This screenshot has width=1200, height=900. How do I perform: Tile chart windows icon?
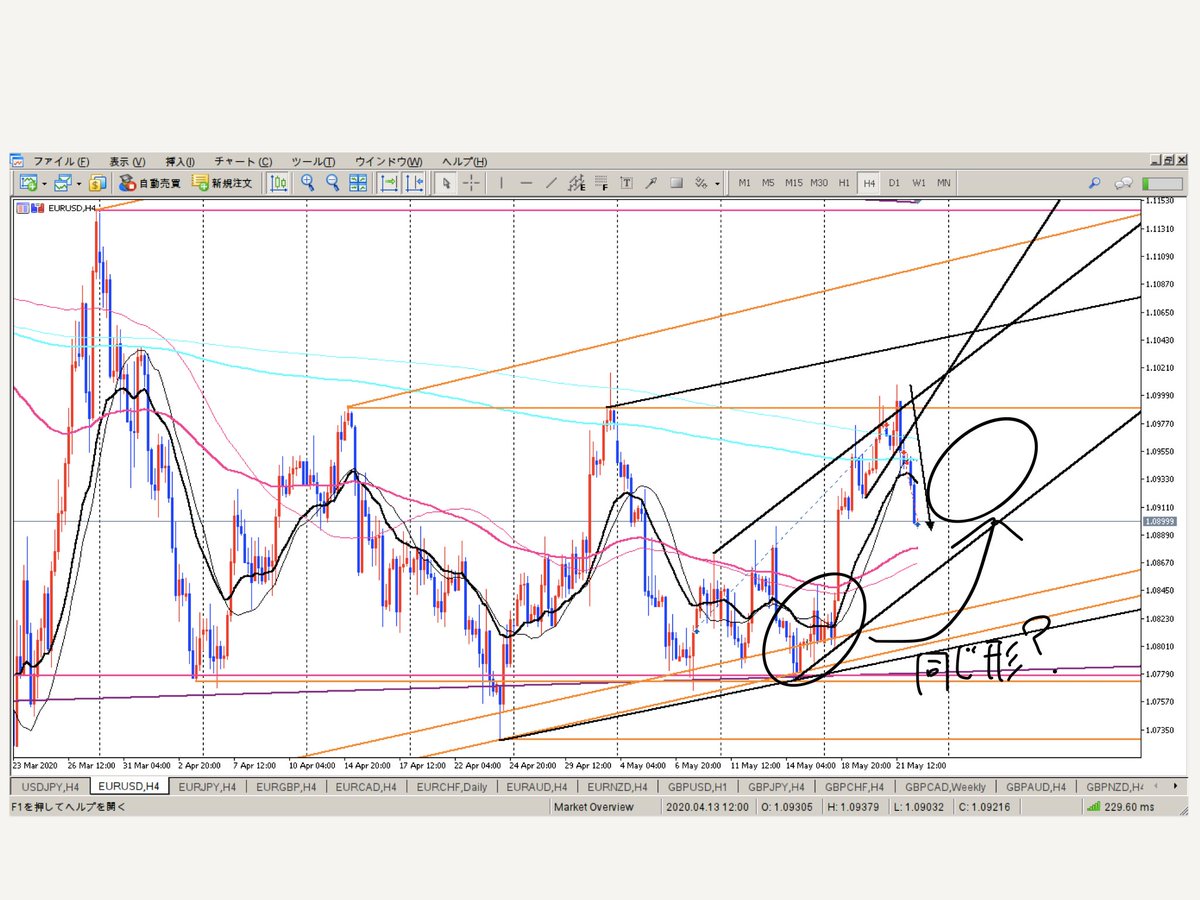358,183
